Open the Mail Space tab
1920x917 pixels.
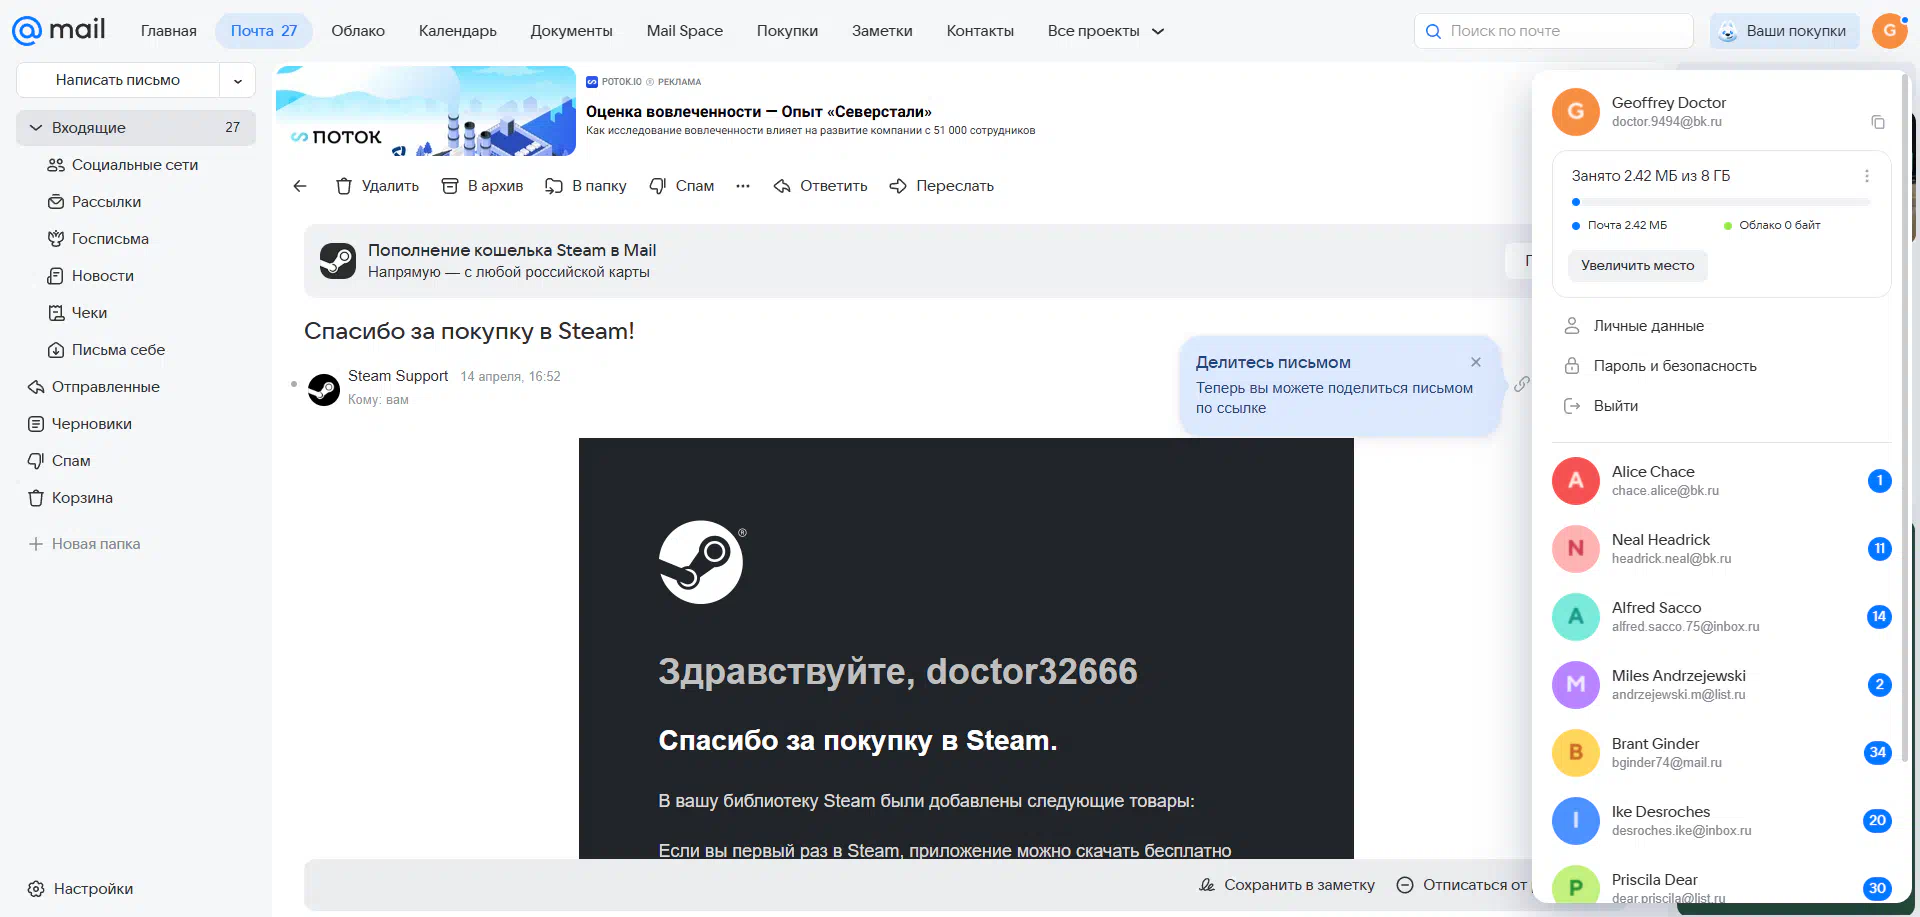[685, 31]
